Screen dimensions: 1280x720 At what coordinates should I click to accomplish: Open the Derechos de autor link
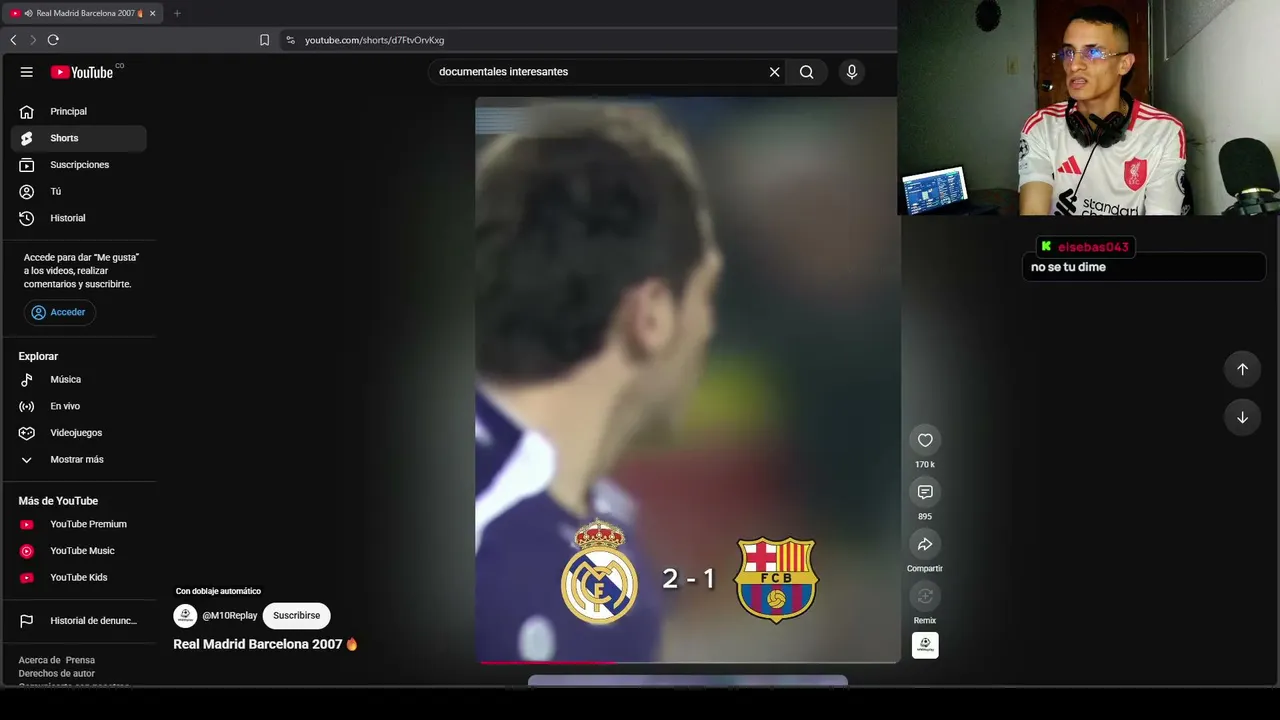[56, 674]
